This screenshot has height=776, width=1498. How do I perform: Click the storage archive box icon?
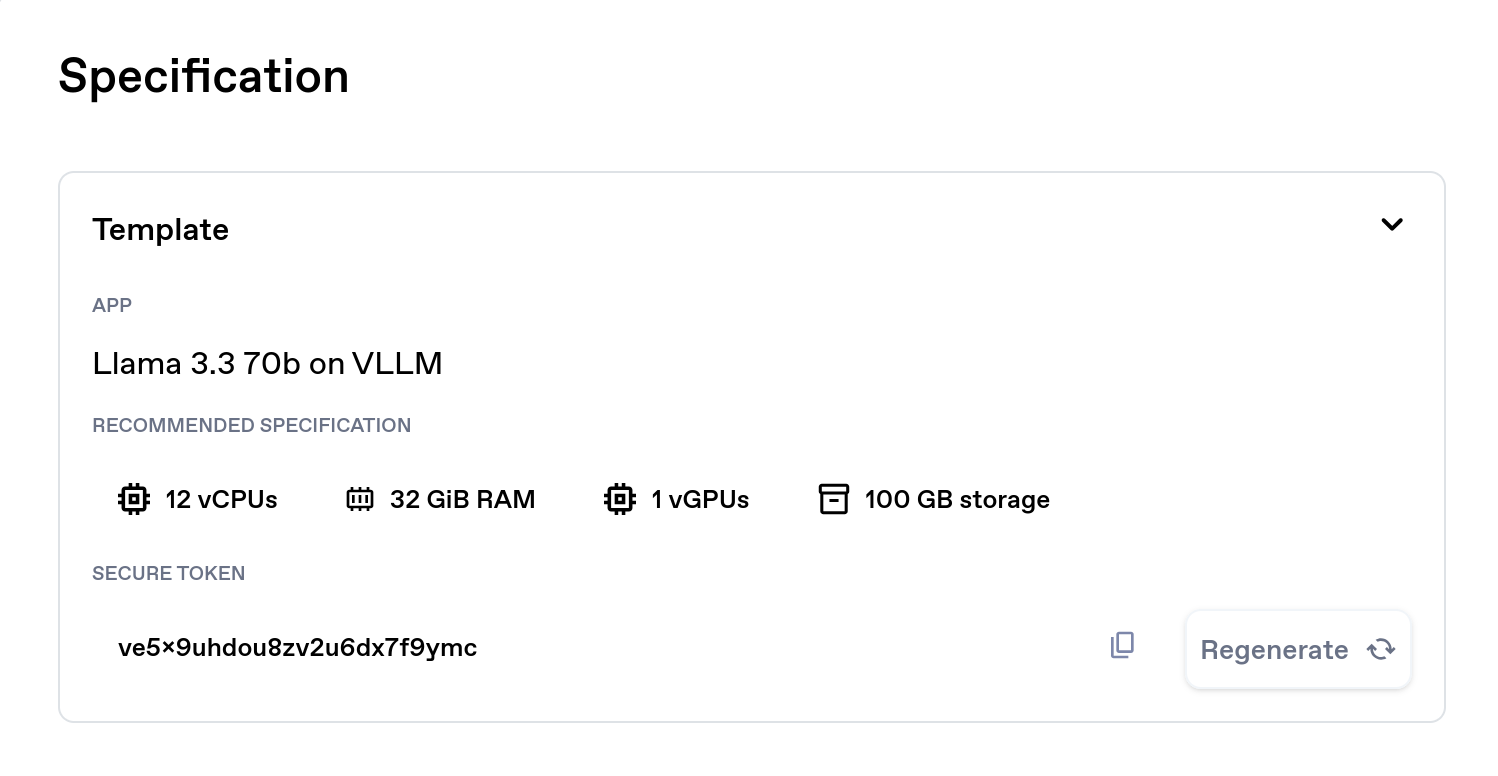[x=833, y=499]
